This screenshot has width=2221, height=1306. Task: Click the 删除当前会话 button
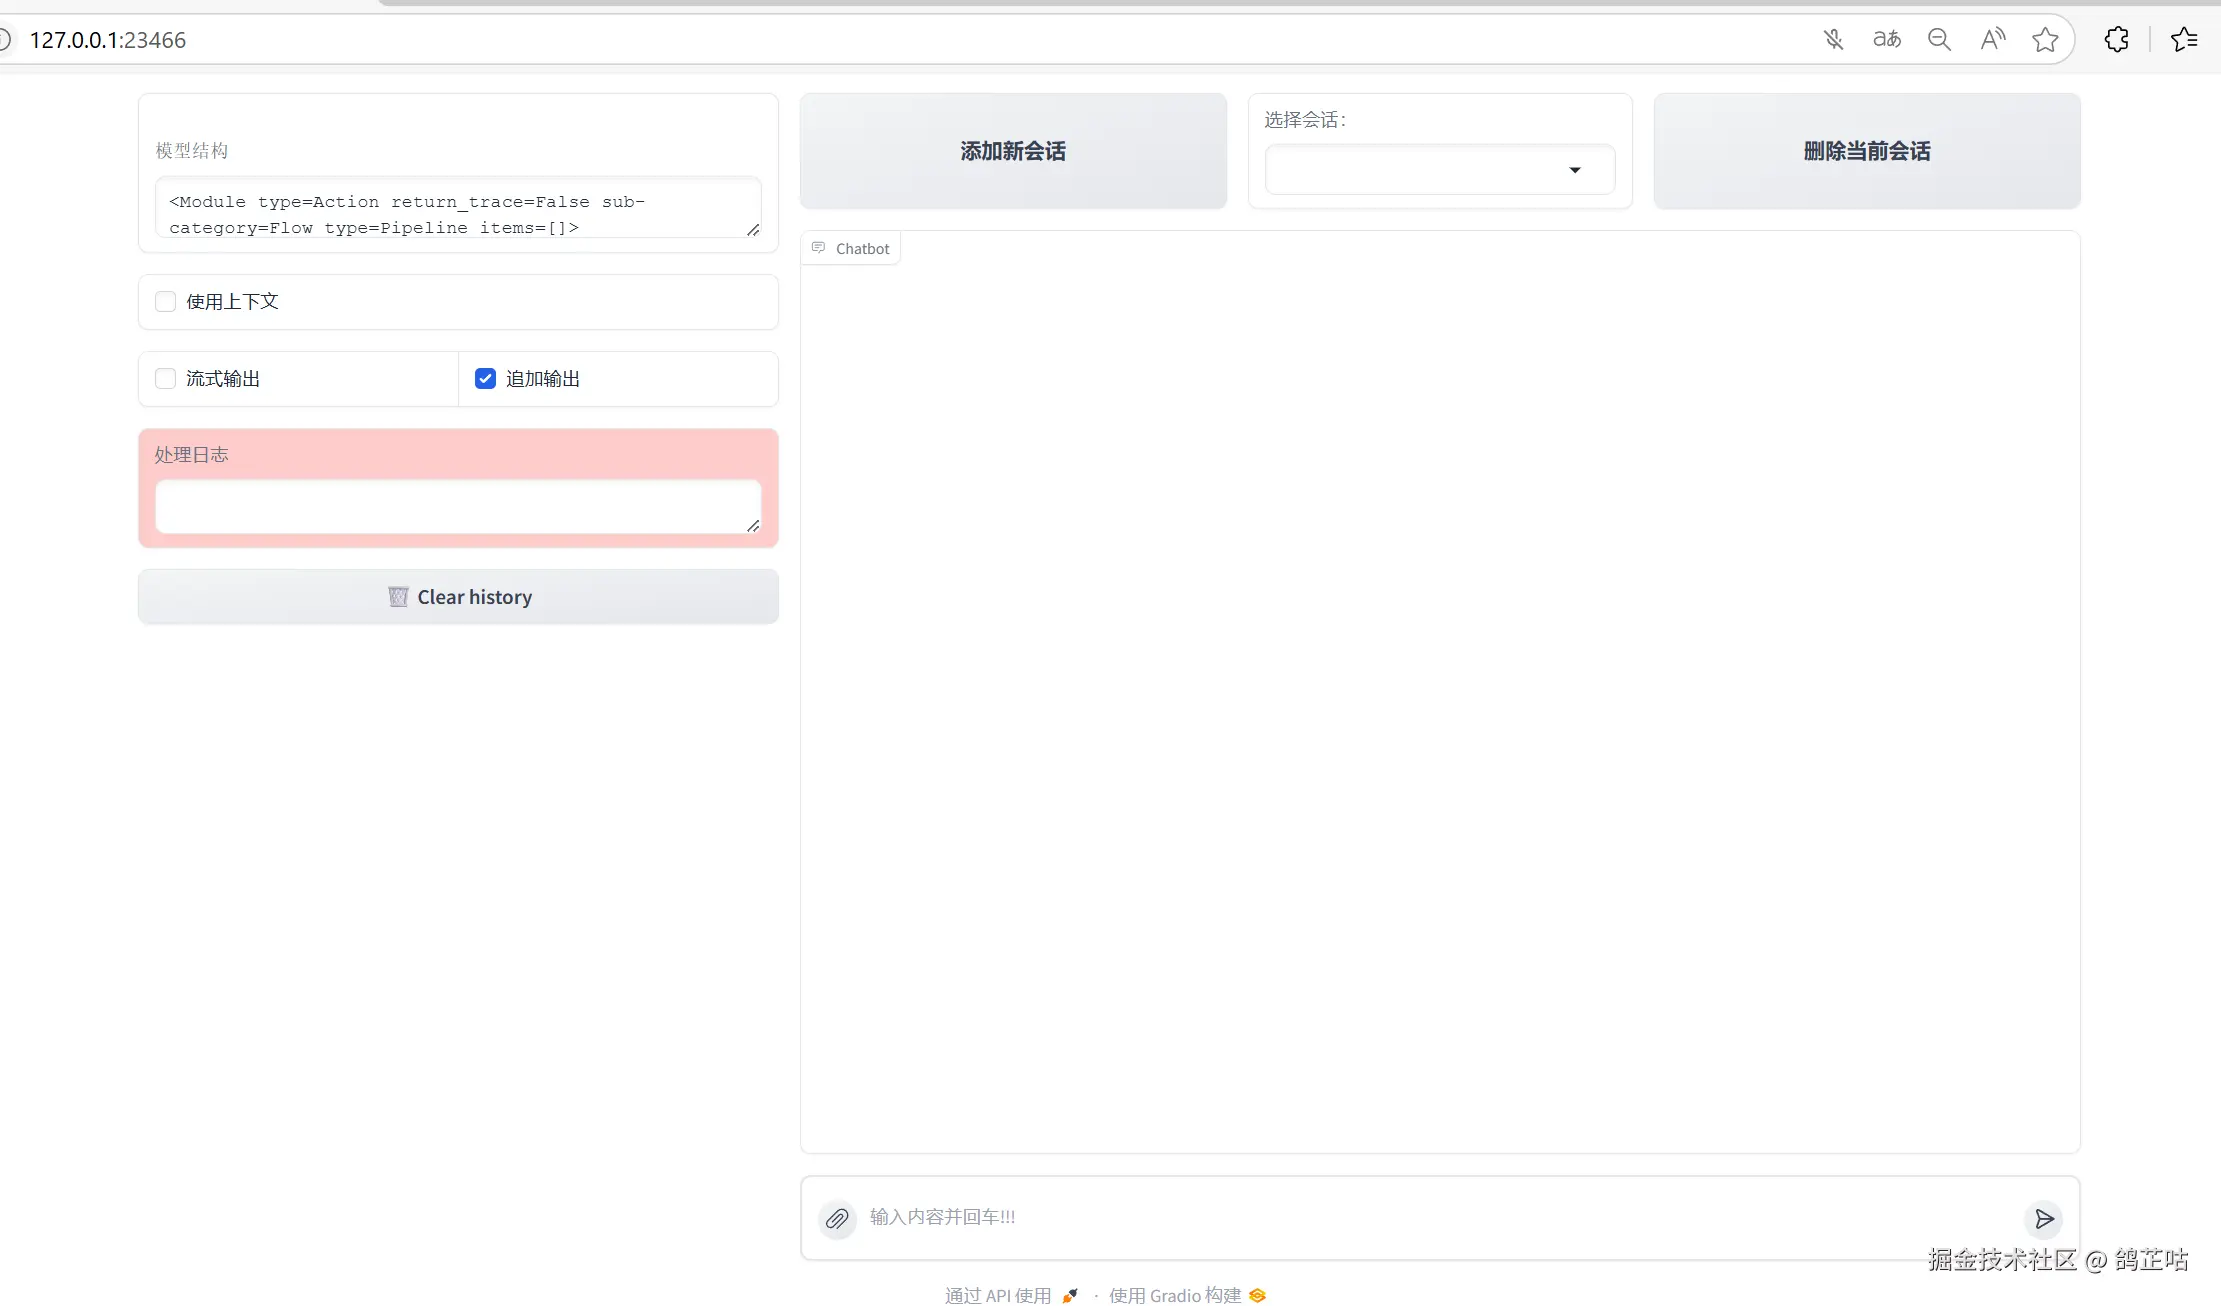coord(1866,151)
